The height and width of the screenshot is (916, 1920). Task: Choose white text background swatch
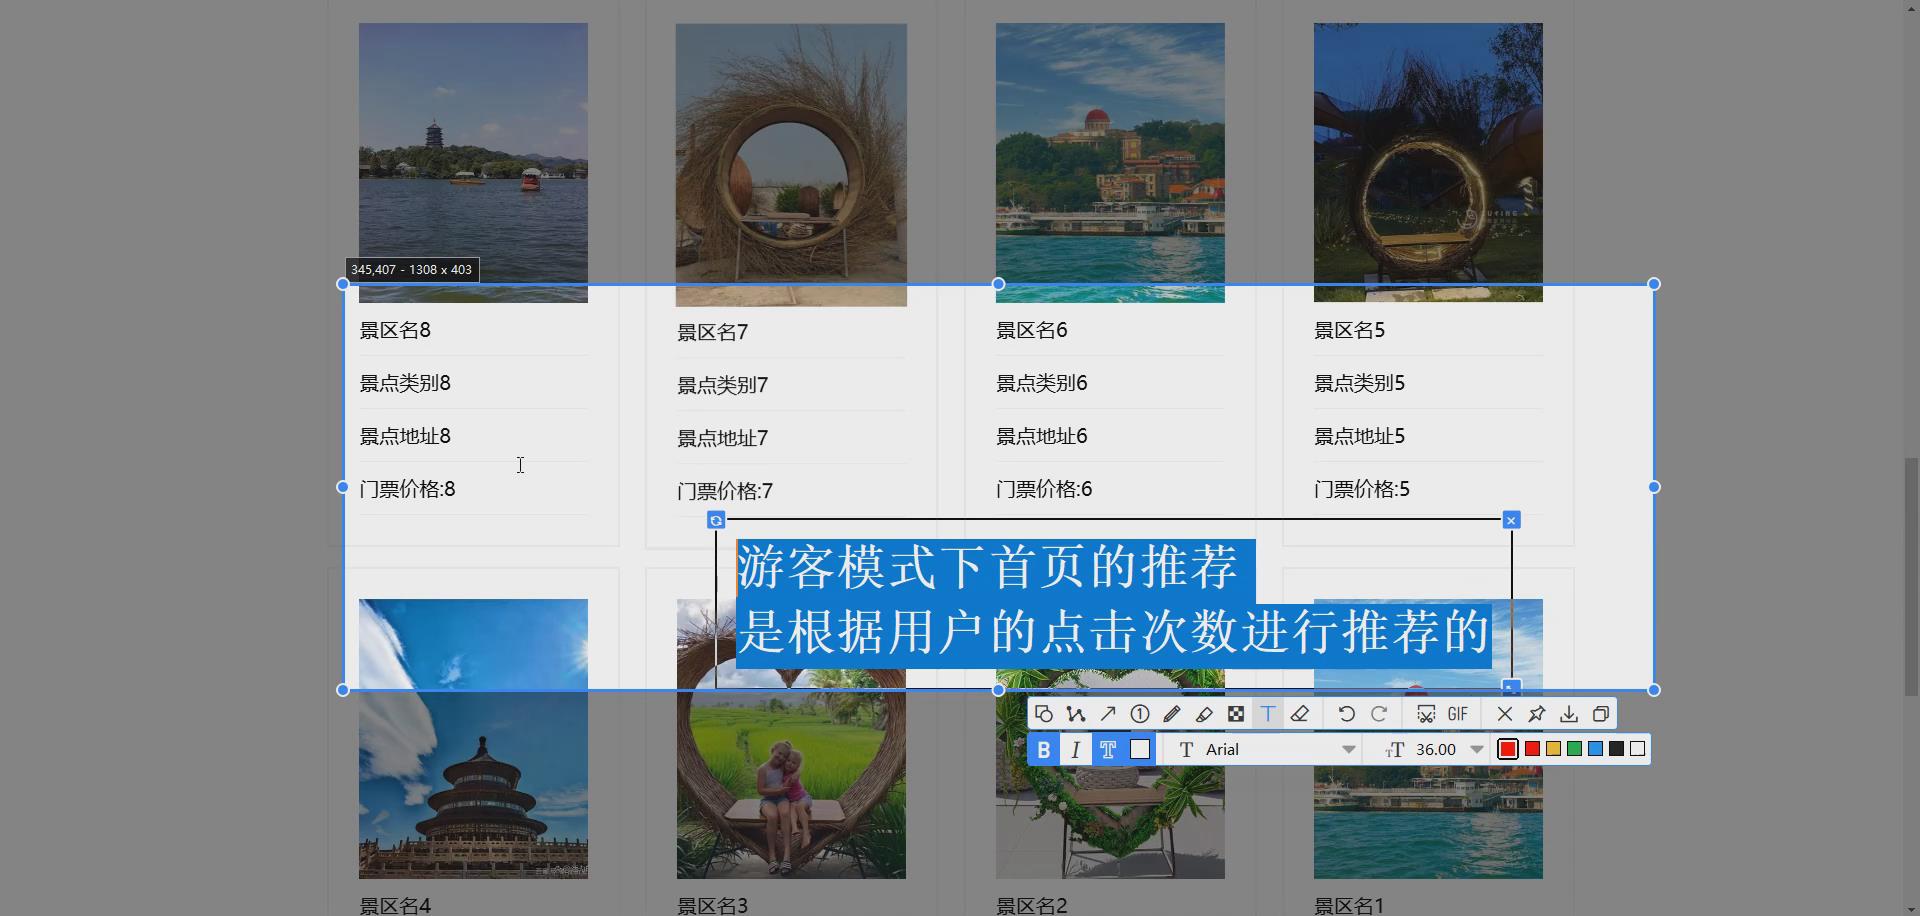pyautogui.click(x=1140, y=750)
